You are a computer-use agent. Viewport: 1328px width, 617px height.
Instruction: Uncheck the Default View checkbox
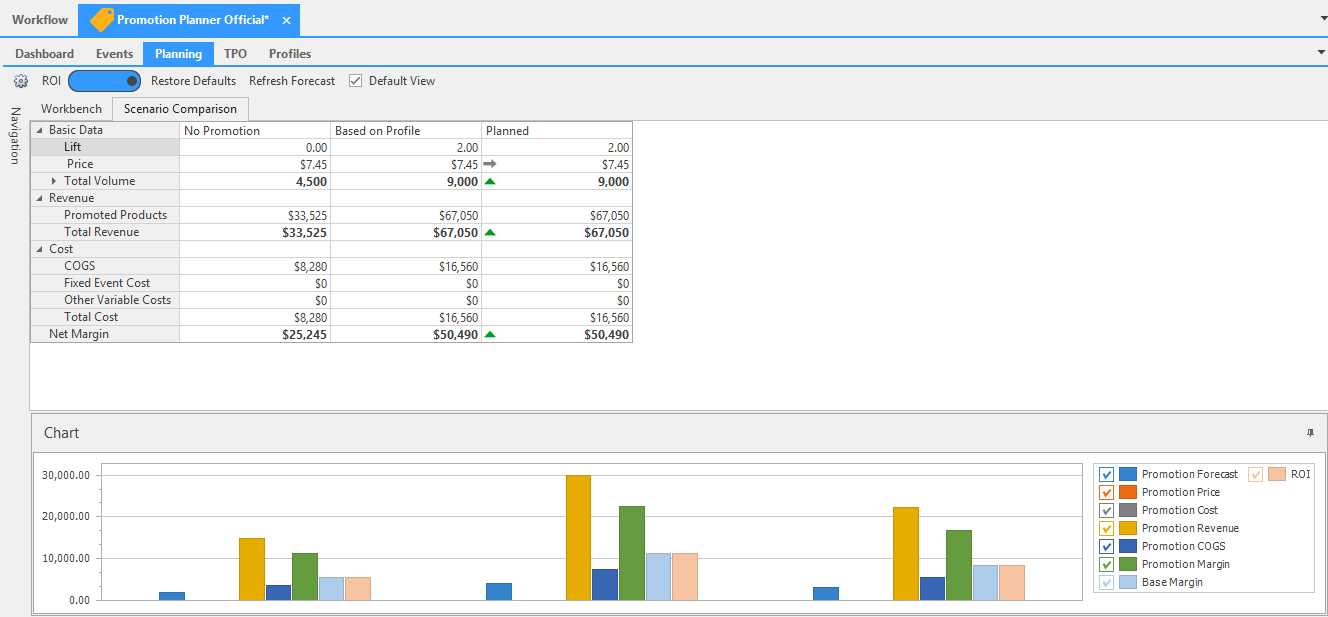[355, 81]
